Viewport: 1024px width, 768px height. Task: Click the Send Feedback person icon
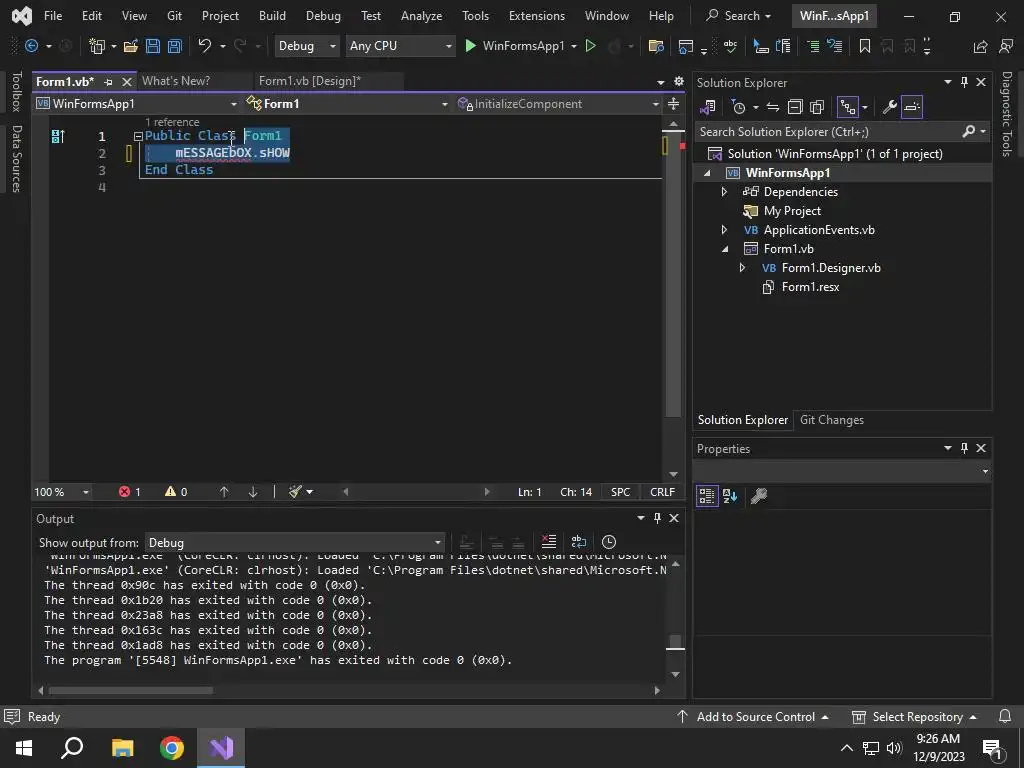click(x=1006, y=46)
